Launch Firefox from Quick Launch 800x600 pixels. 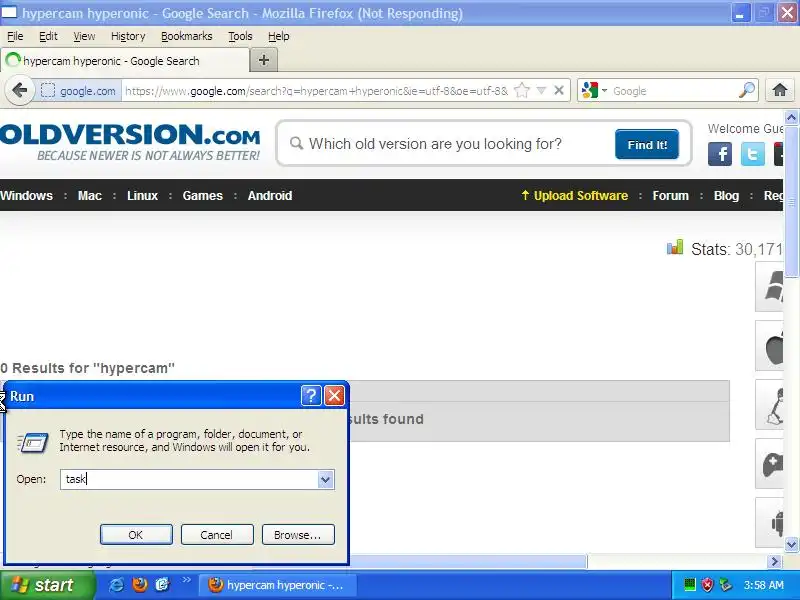(139, 585)
